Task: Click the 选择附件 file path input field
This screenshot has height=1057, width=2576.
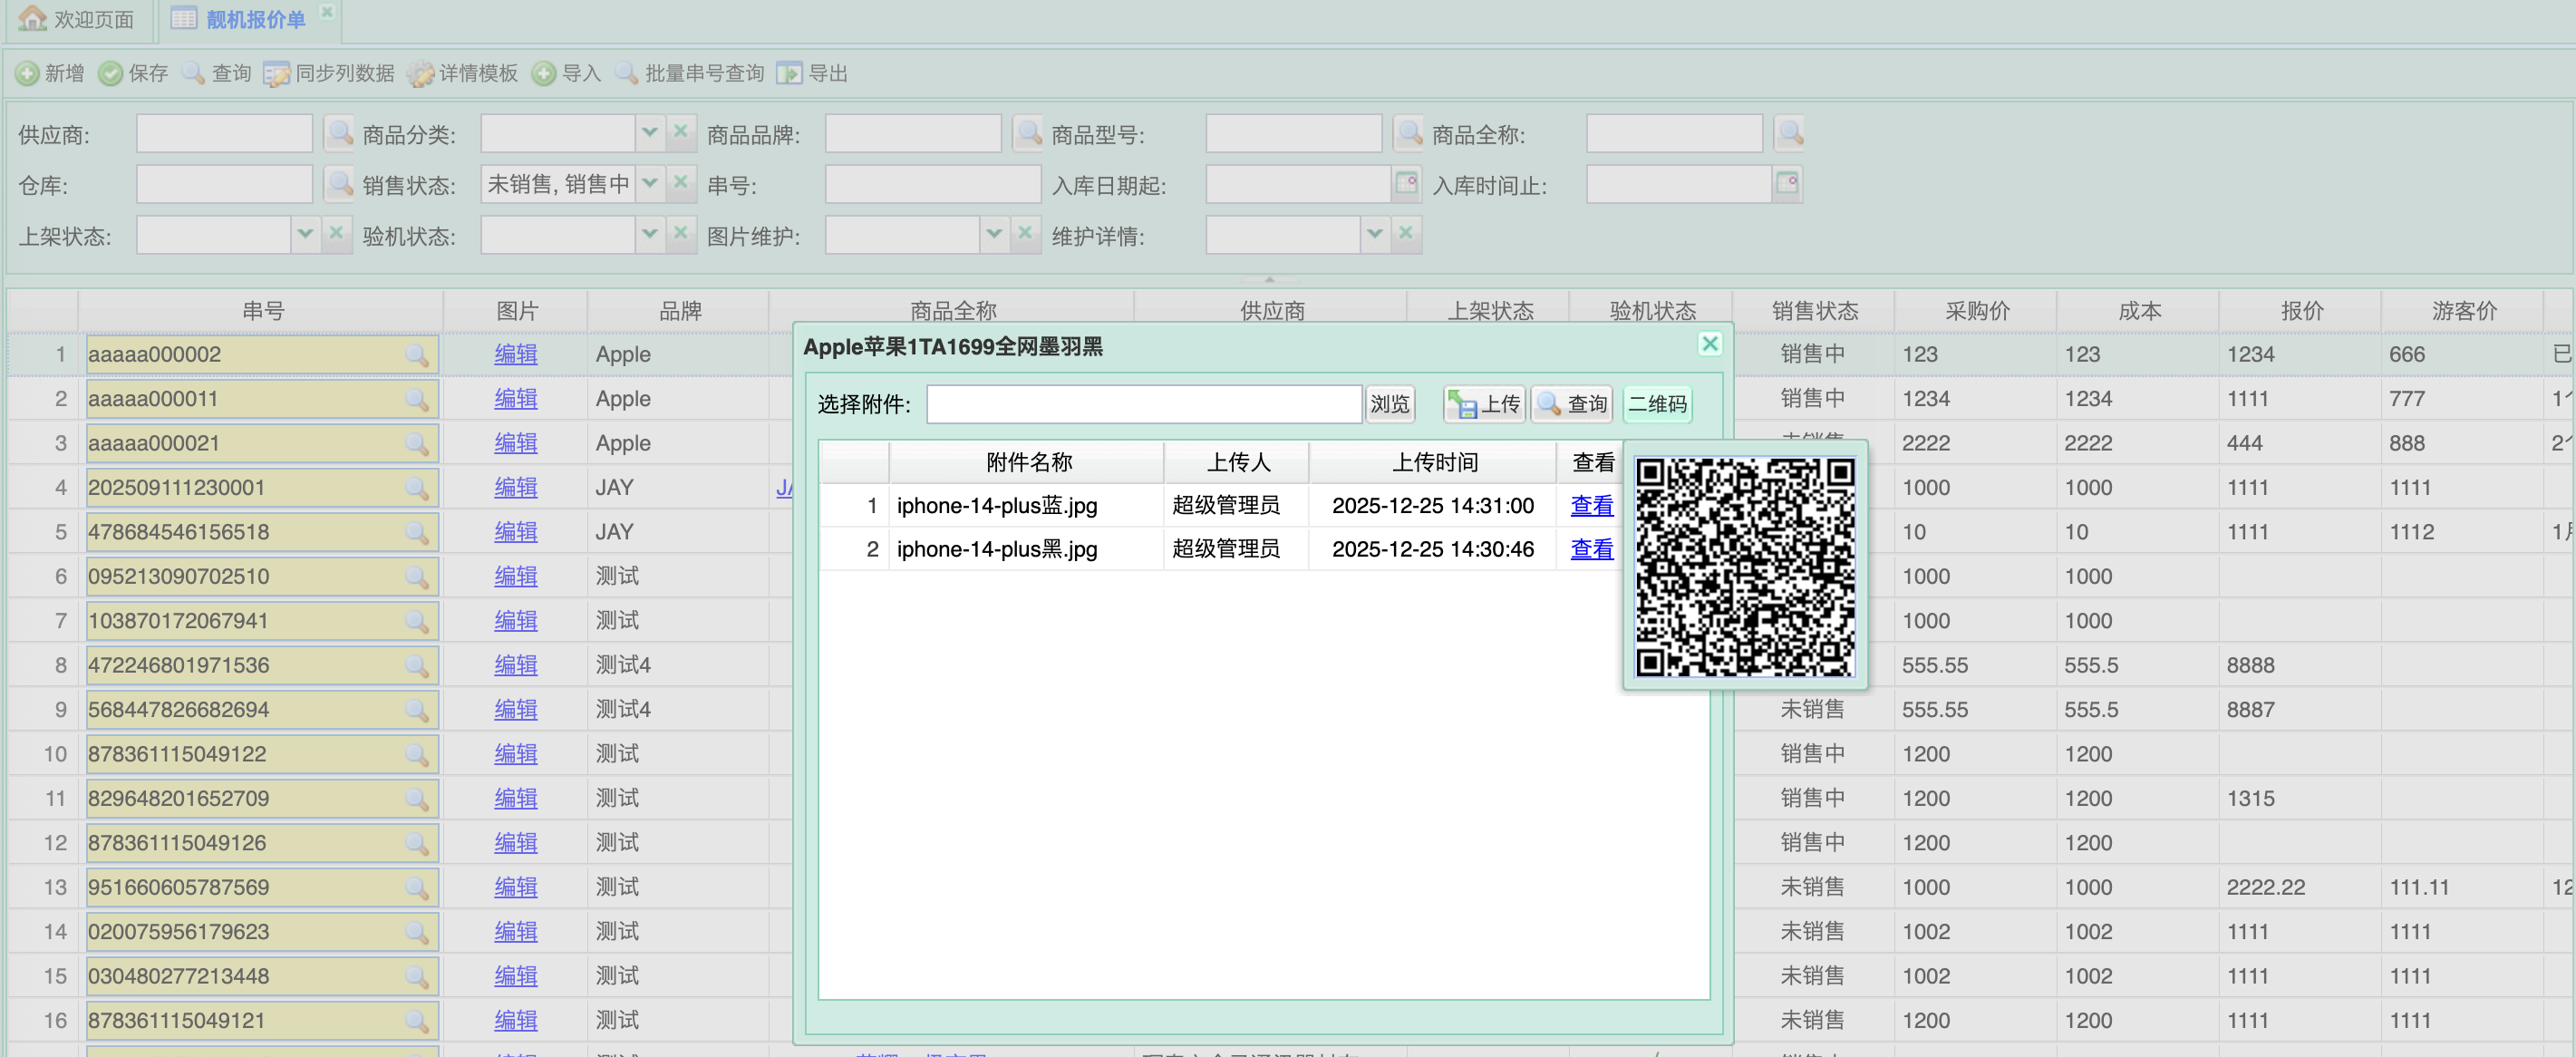Action: 1143,404
